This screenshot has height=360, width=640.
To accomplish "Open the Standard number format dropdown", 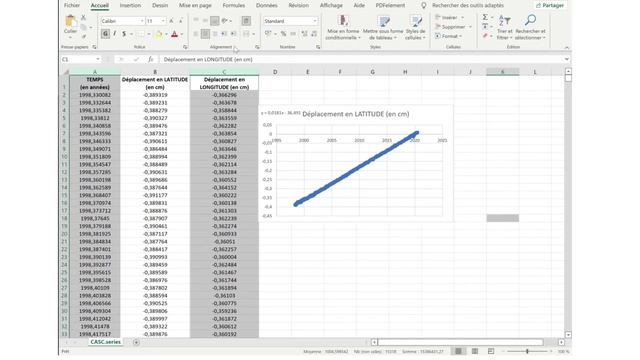I will 315,21.
